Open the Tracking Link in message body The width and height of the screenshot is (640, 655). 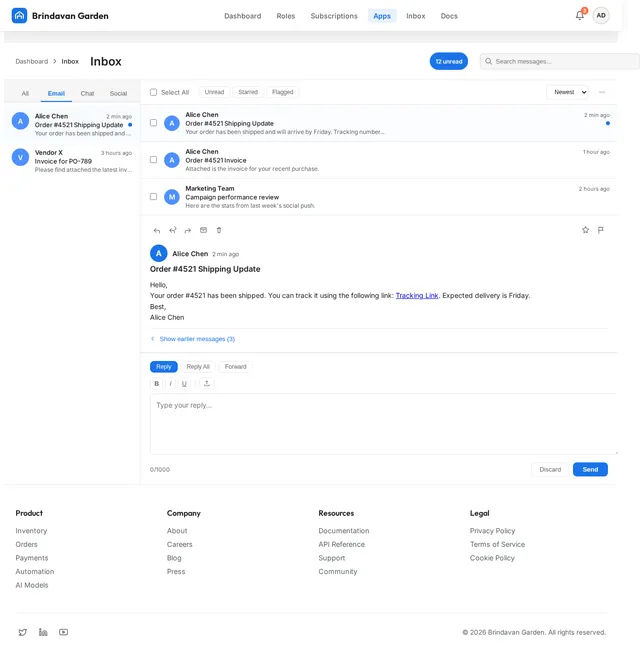[x=417, y=295]
